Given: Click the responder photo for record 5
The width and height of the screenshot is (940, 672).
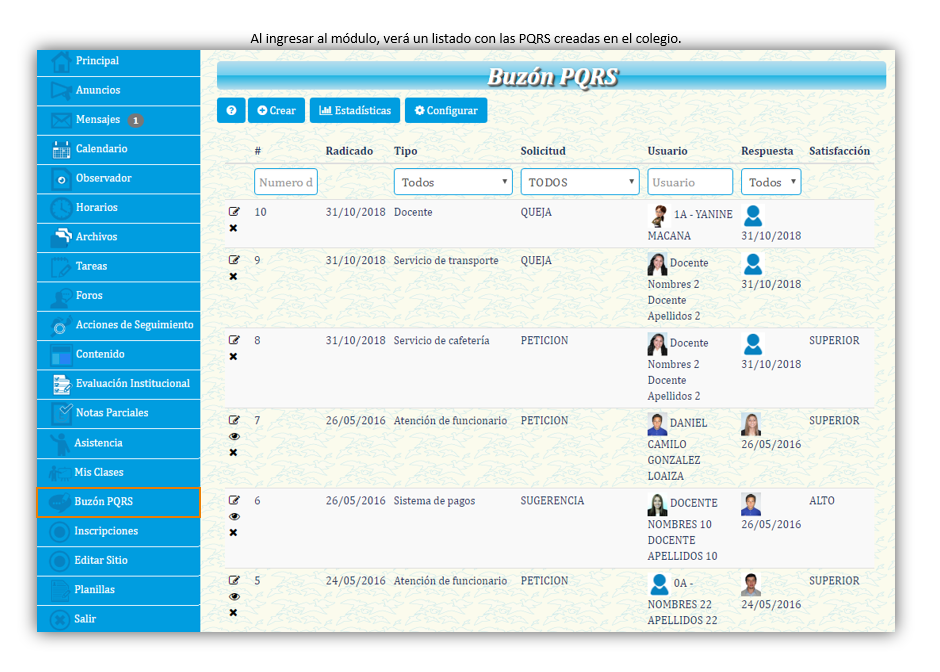Looking at the screenshot, I should (751, 584).
